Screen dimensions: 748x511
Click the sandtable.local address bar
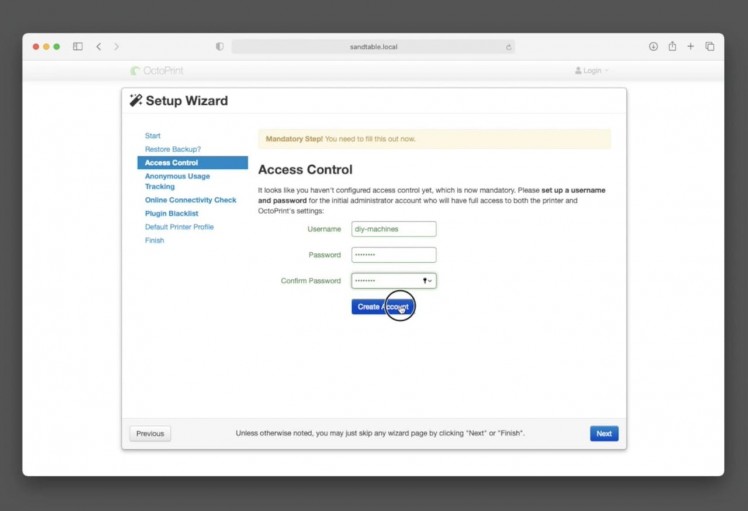pos(373,47)
